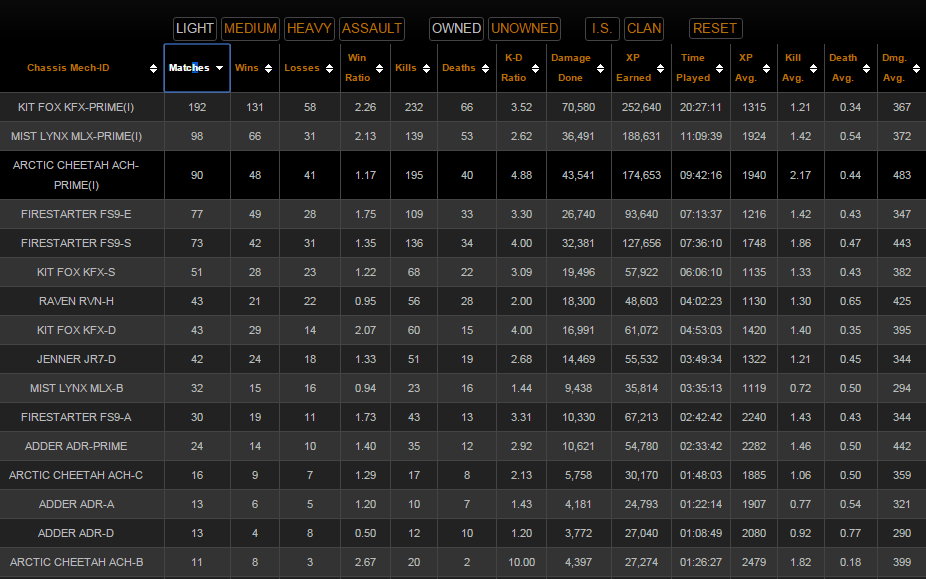Image resolution: width=926 pixels, height=579 pixels.
Task: Click sort arrow on Matches column
Action: [x=219, y=68]
